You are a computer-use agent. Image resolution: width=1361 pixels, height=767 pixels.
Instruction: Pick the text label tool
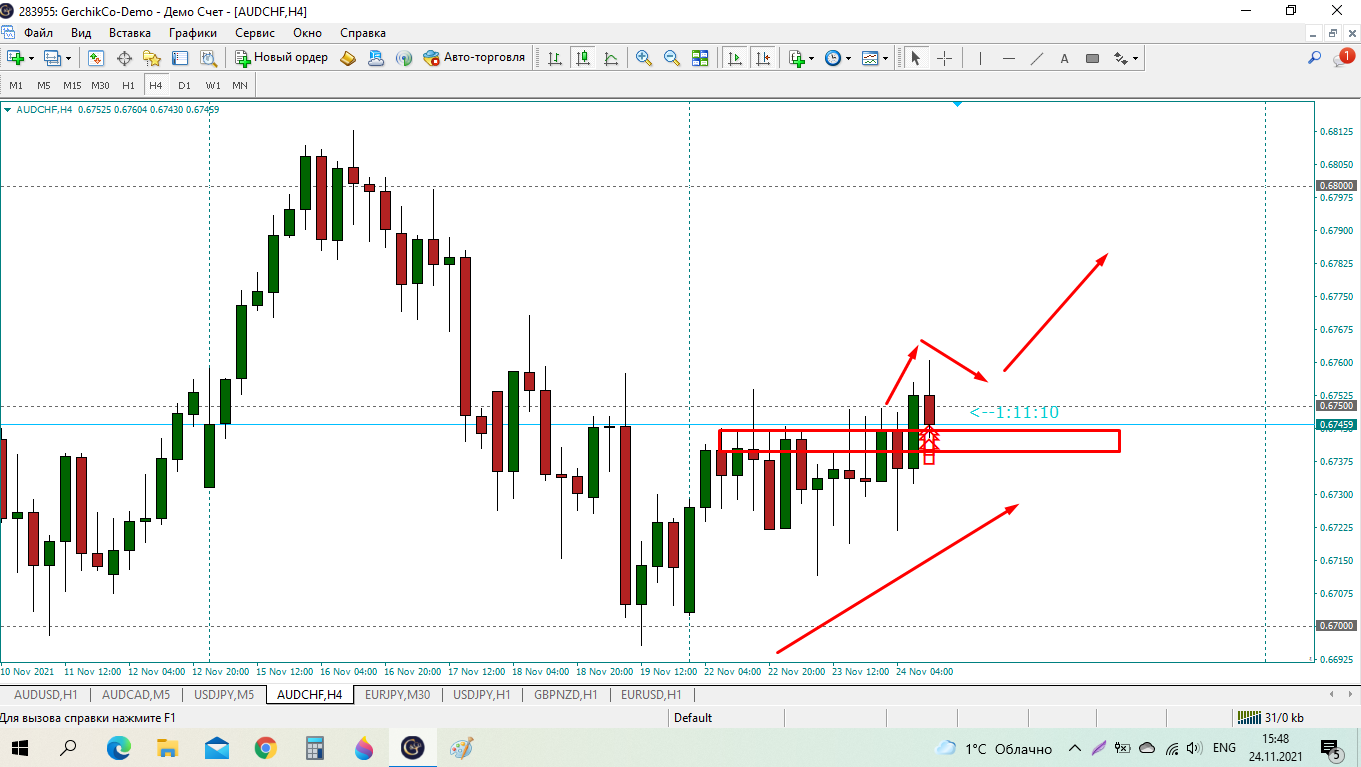tap(1064, 58)
